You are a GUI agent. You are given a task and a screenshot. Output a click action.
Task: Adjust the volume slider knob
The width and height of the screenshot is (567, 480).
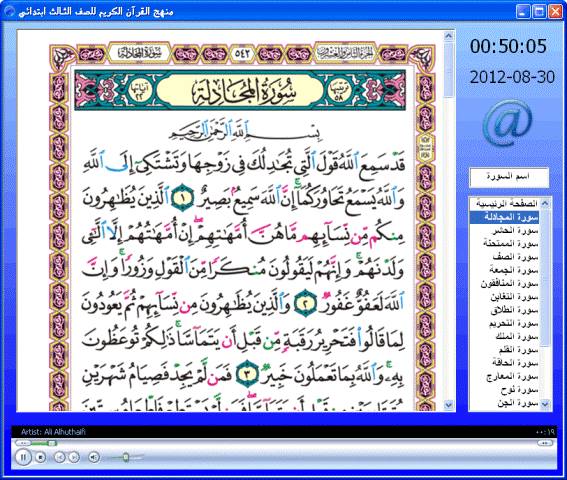tap(125, 458)
